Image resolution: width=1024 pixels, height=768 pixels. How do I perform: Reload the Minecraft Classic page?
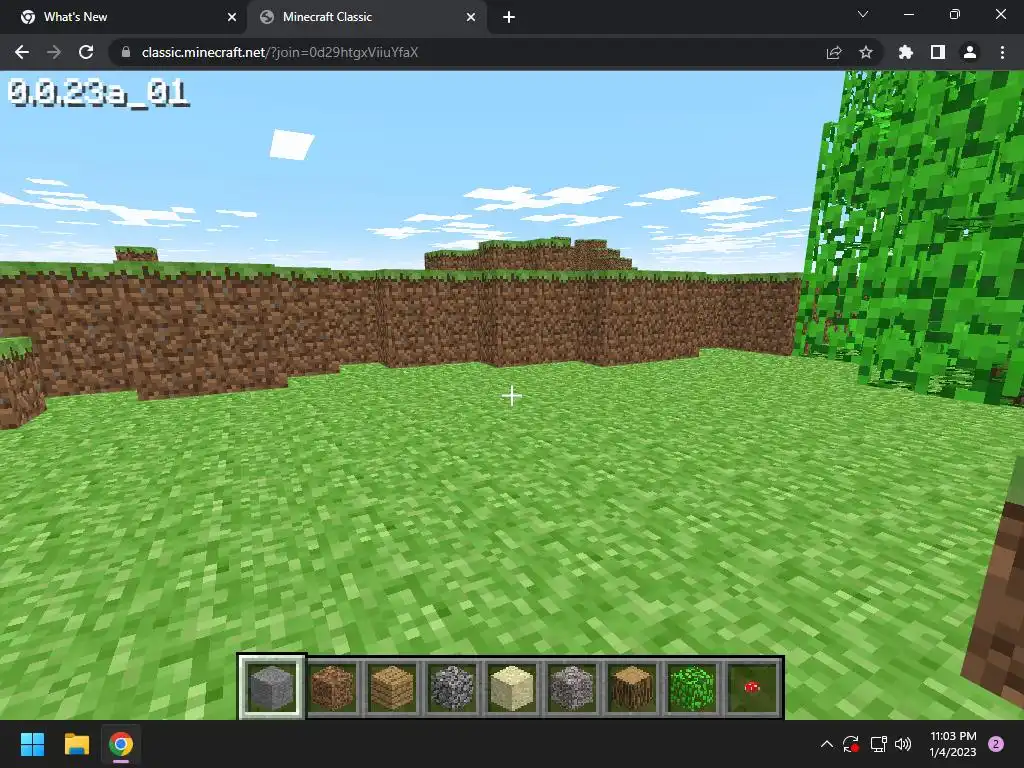point(86,52)
